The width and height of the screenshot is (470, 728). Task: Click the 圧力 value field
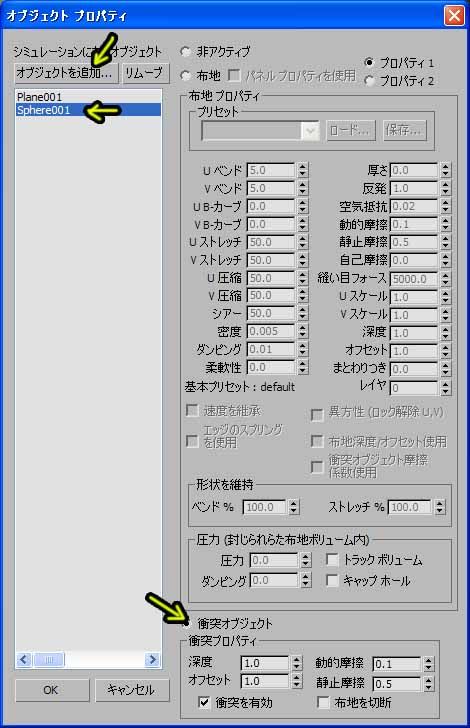tap(274, 560)
